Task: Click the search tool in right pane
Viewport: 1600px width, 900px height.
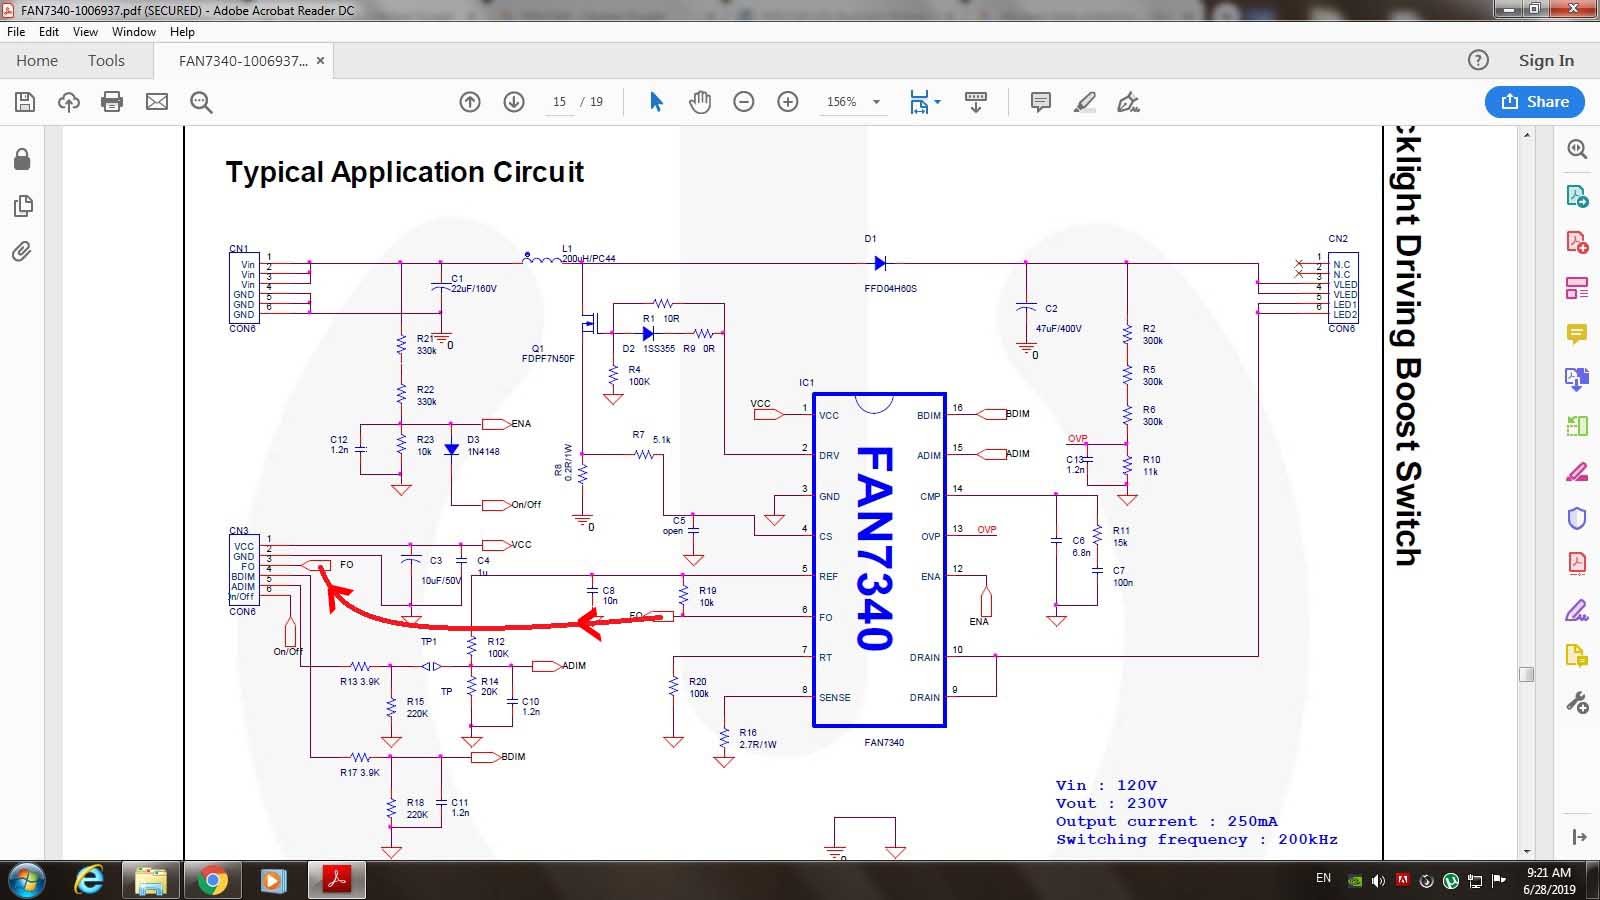Action: (x=1577, y=149)
